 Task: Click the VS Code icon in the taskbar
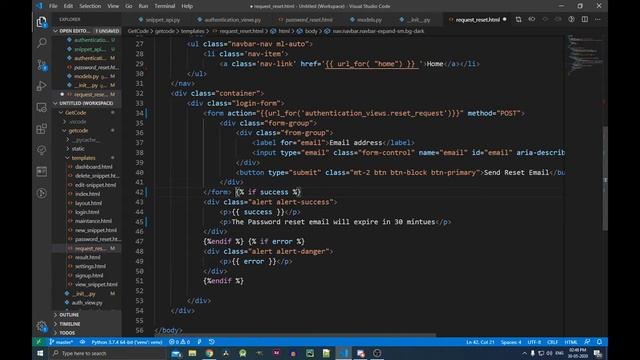click(343, 353)
